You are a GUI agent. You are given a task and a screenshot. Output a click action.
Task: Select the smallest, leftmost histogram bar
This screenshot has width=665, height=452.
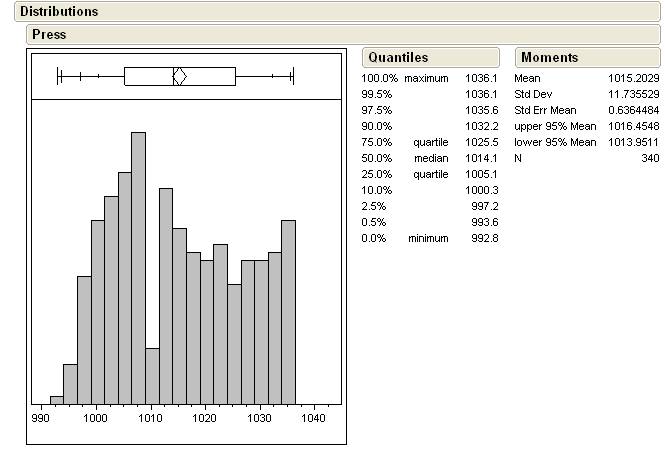pos(57,399)
